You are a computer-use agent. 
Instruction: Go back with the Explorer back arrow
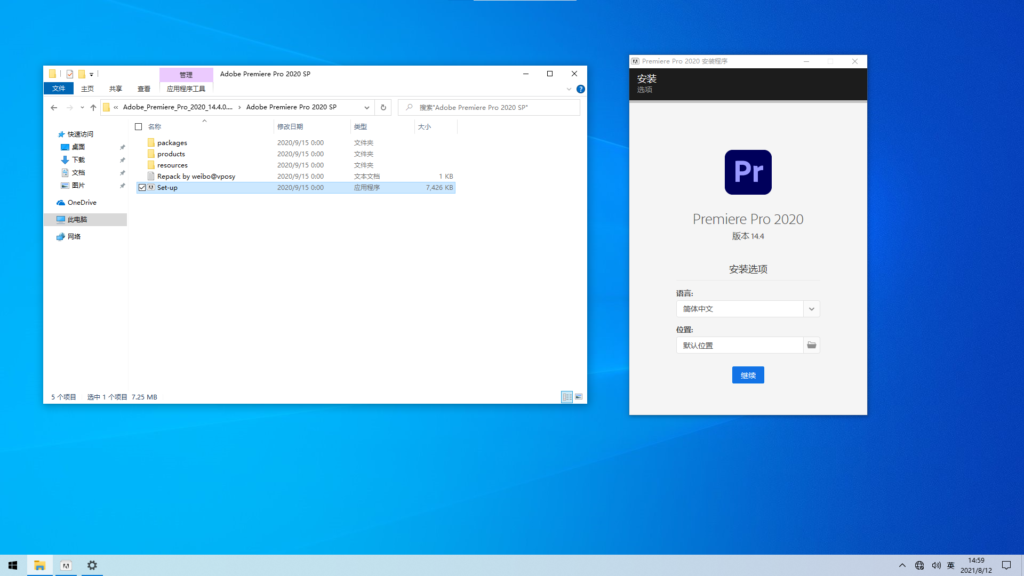(x=54, y=107)
